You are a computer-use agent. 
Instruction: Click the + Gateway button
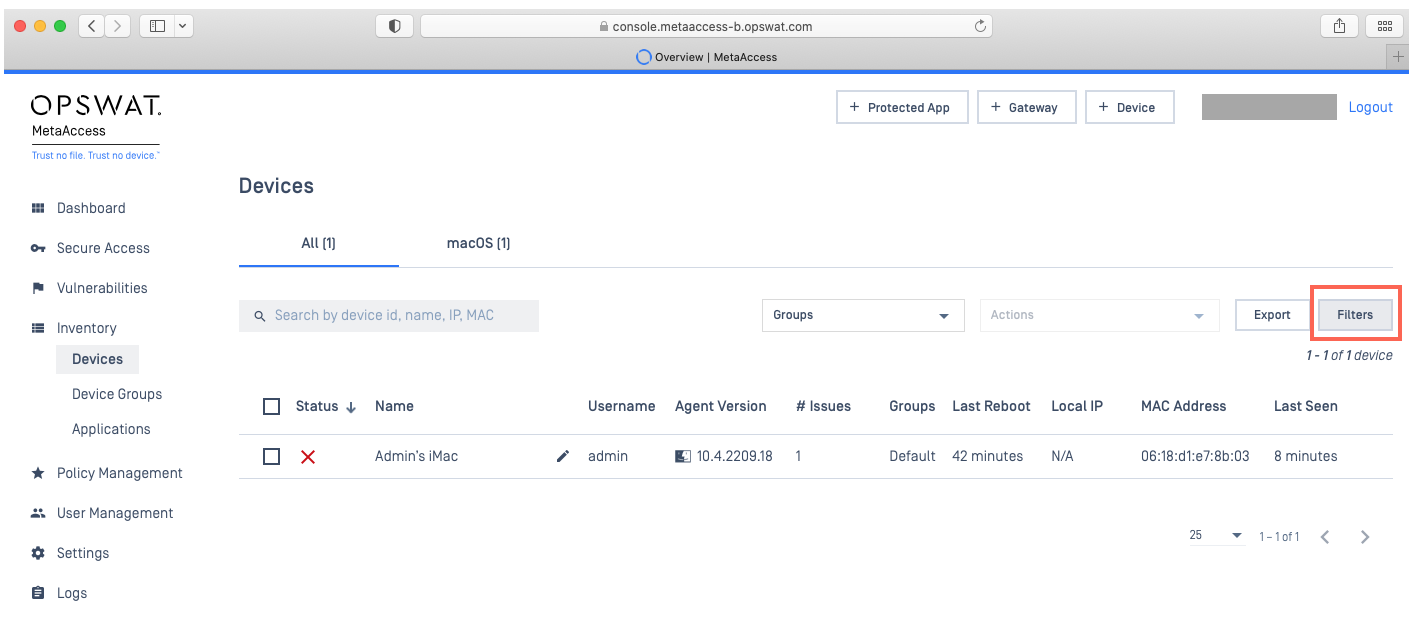coord(1027,107)
